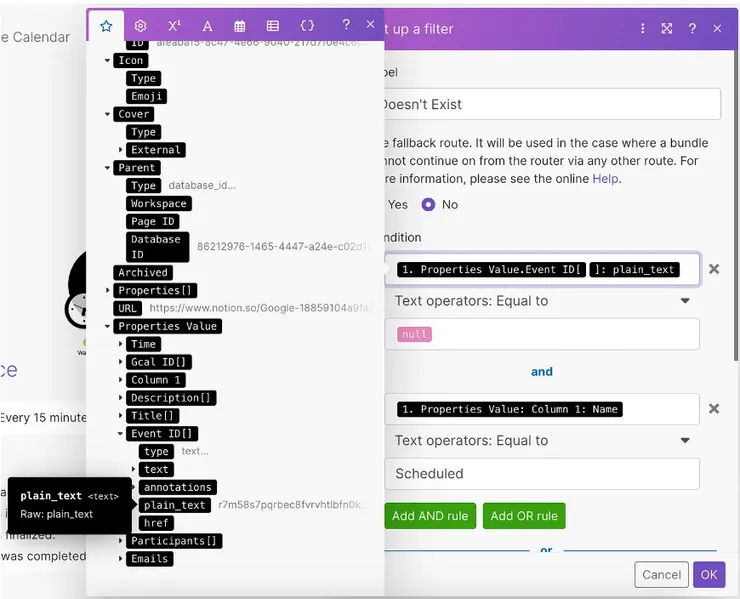740x599 pixels.
Task: Insert the Parent Type variable pill
Action: (143, 186)
